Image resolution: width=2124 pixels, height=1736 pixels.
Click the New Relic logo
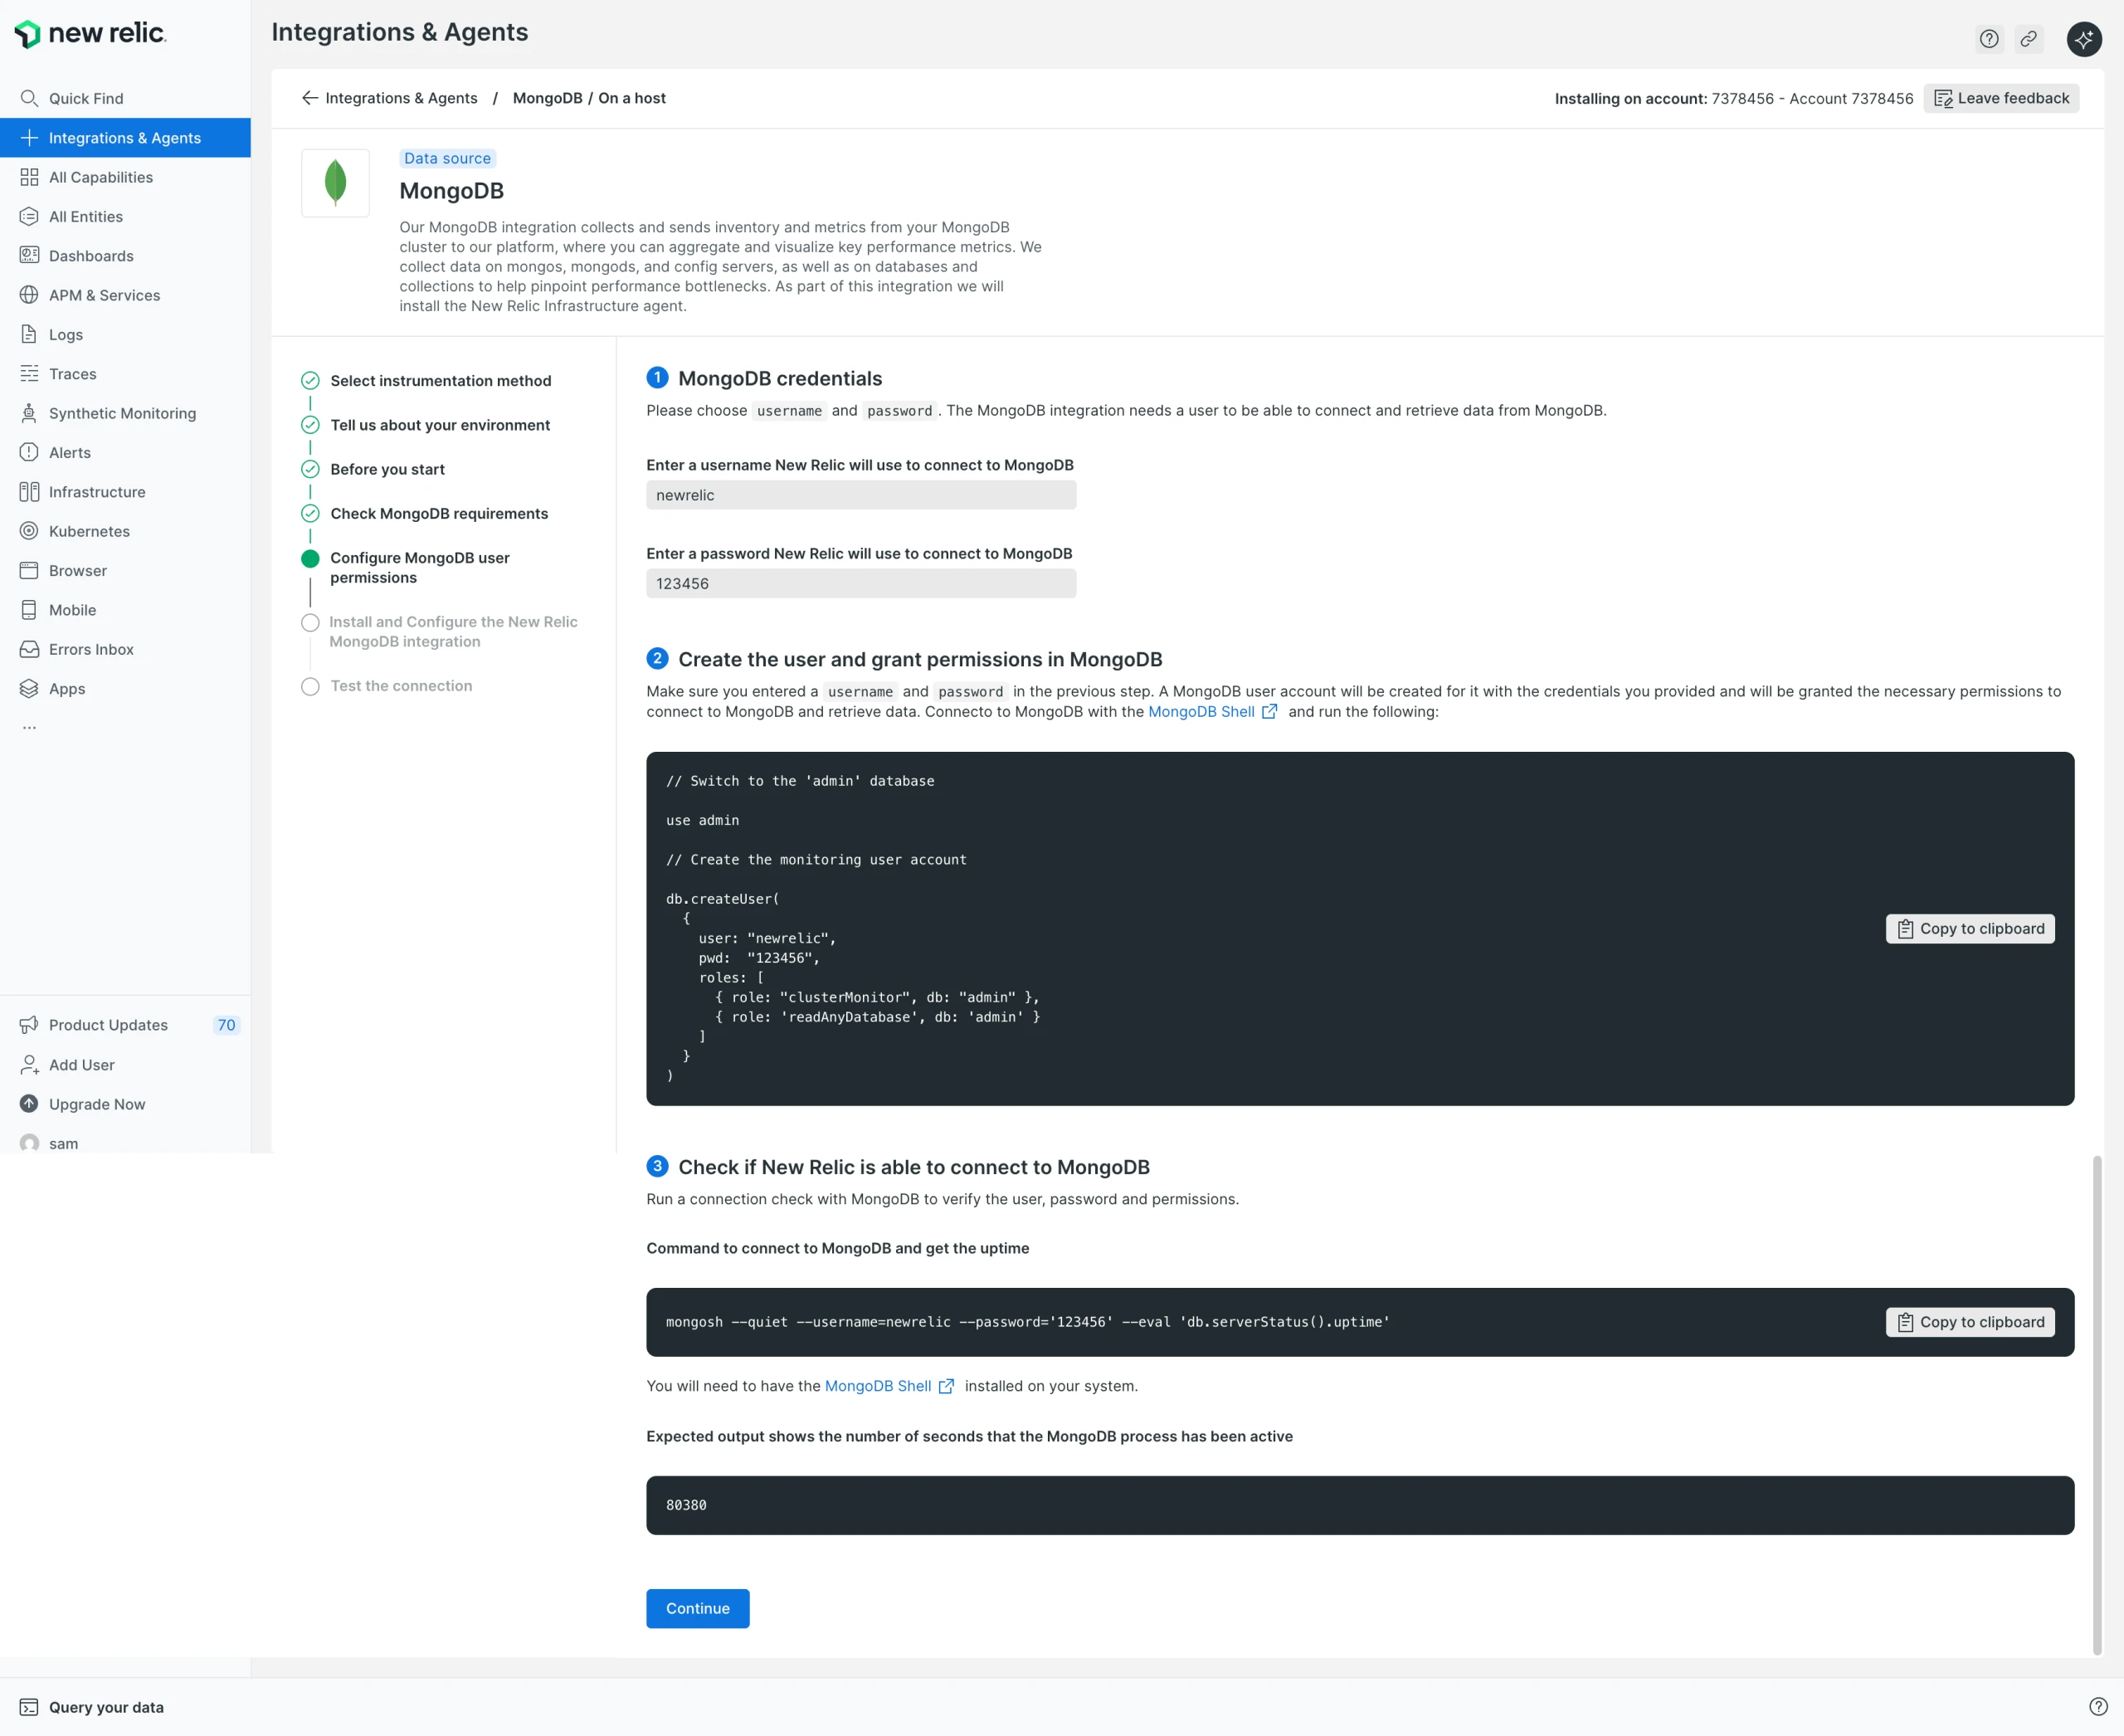click(90, 34)
